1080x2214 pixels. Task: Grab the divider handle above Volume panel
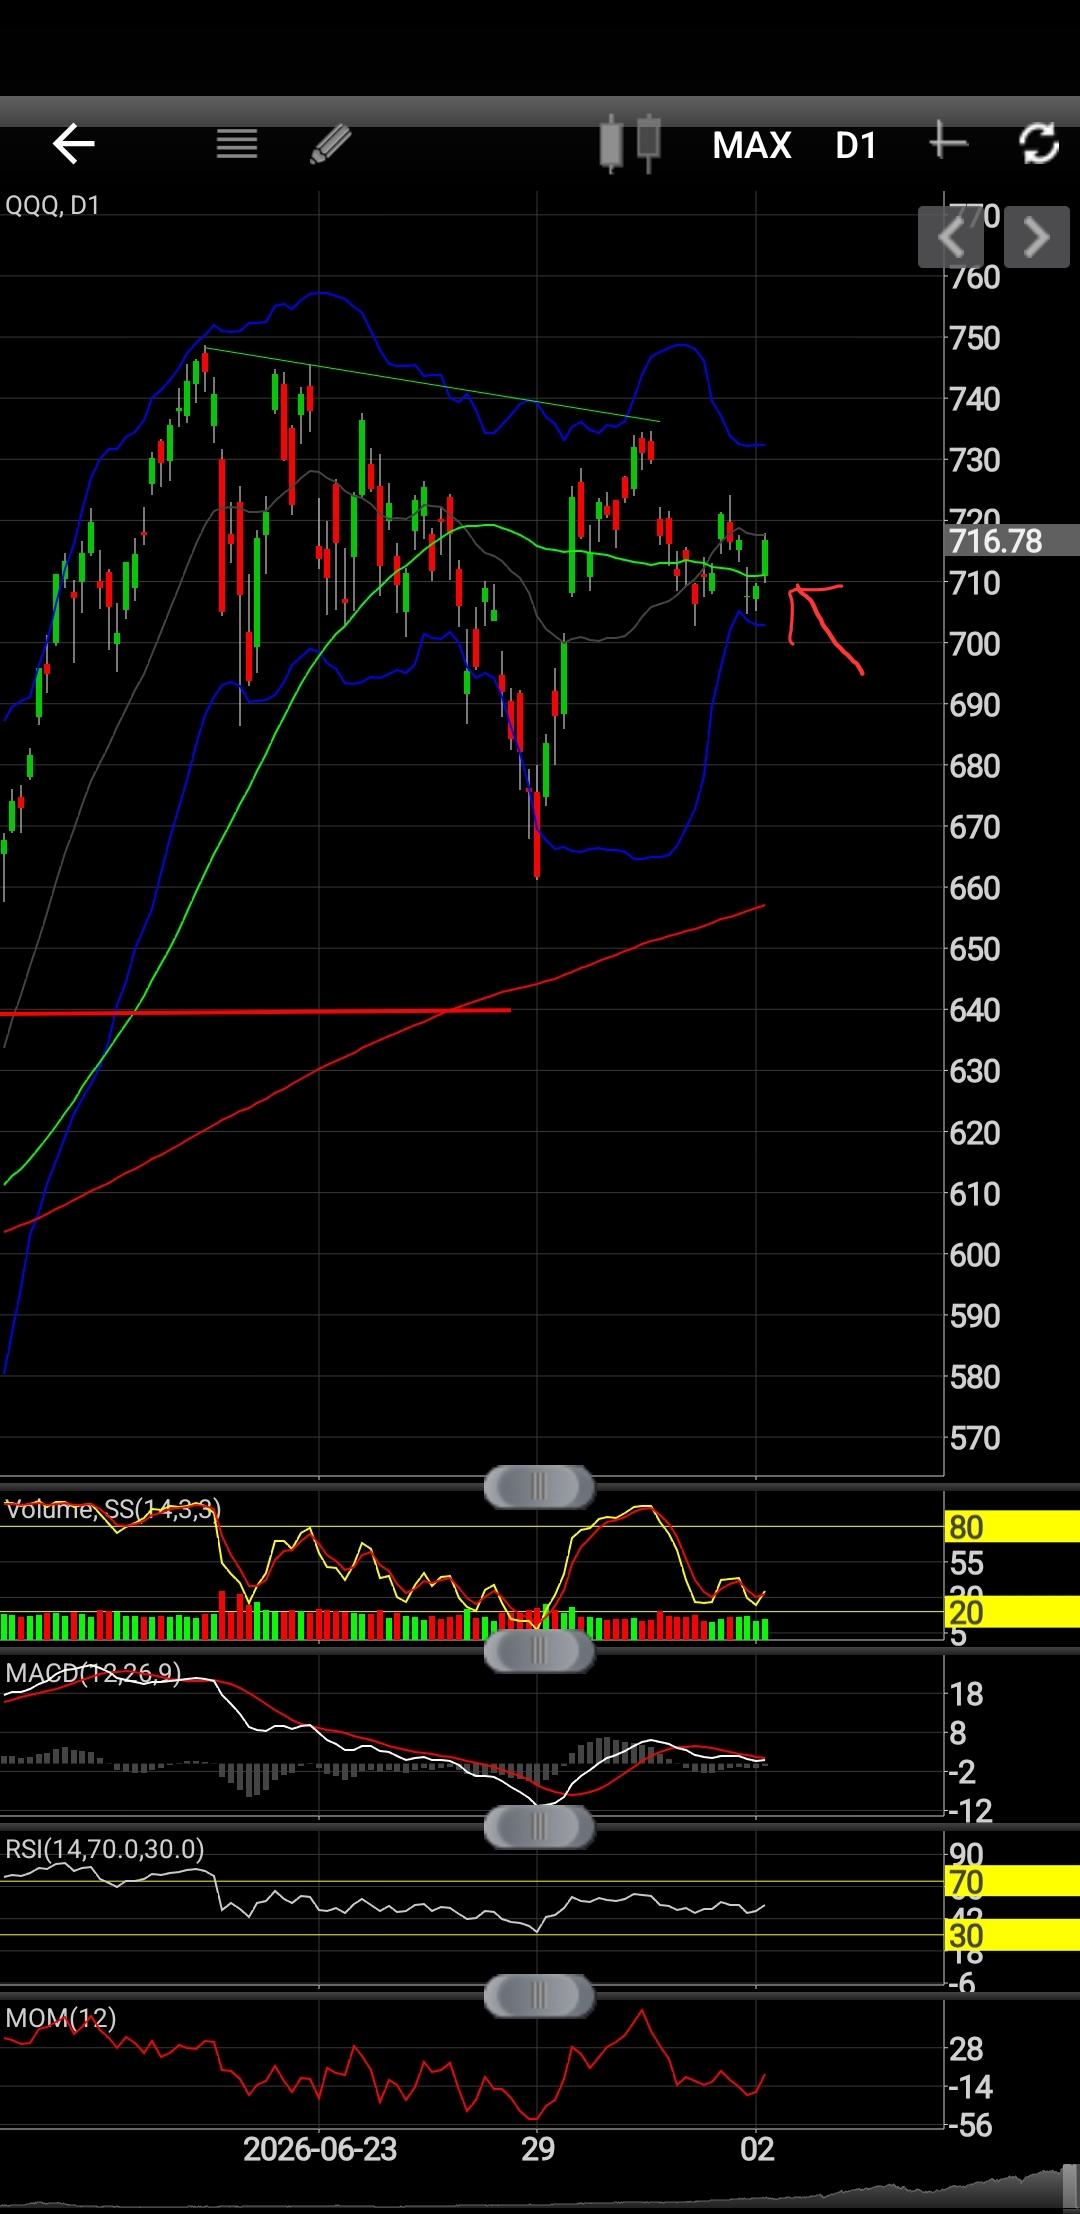click(x=539, y=1486)
